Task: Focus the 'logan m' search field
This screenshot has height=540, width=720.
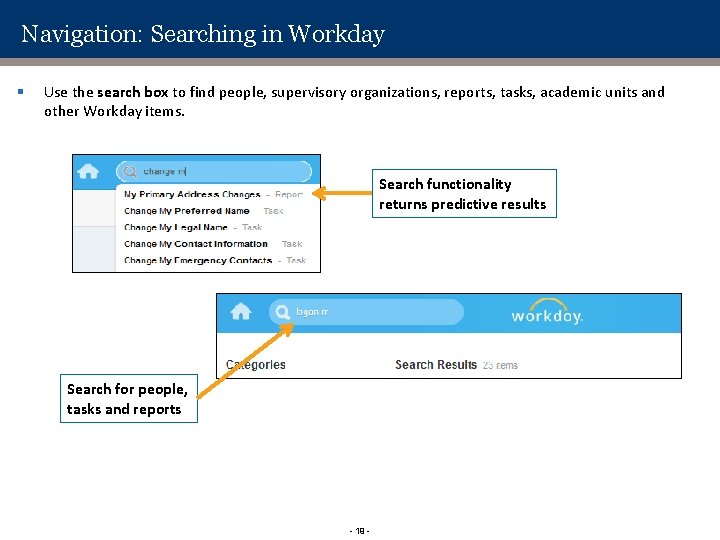Action: 366,312
